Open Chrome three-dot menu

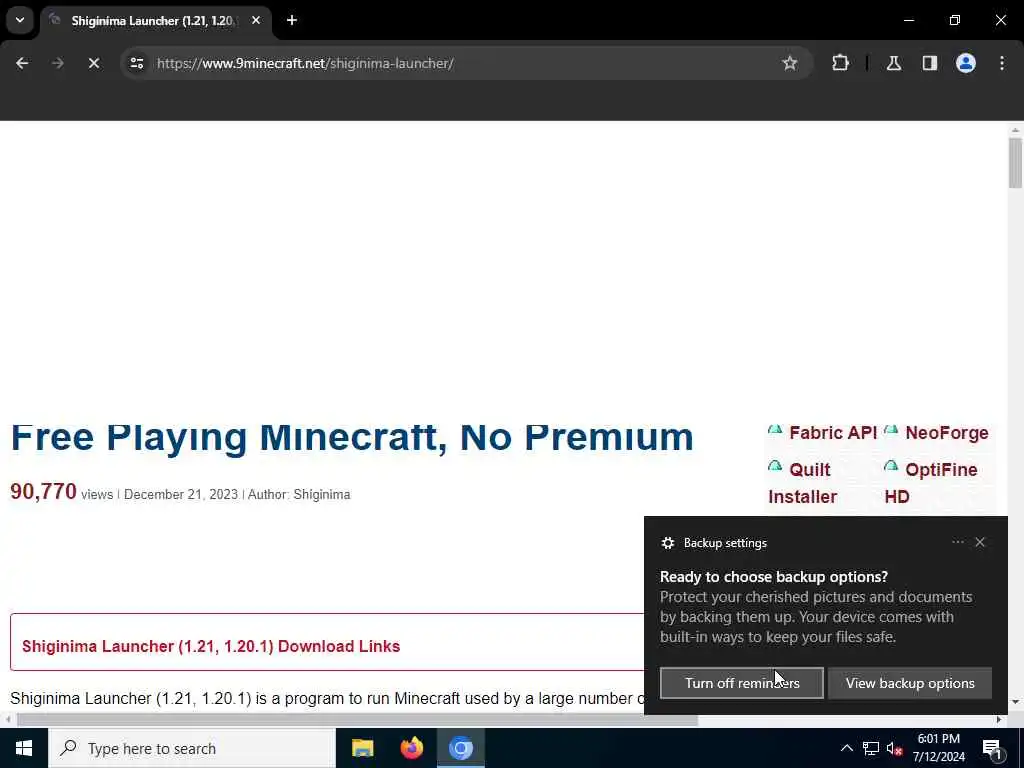(x=1002, y=63)
